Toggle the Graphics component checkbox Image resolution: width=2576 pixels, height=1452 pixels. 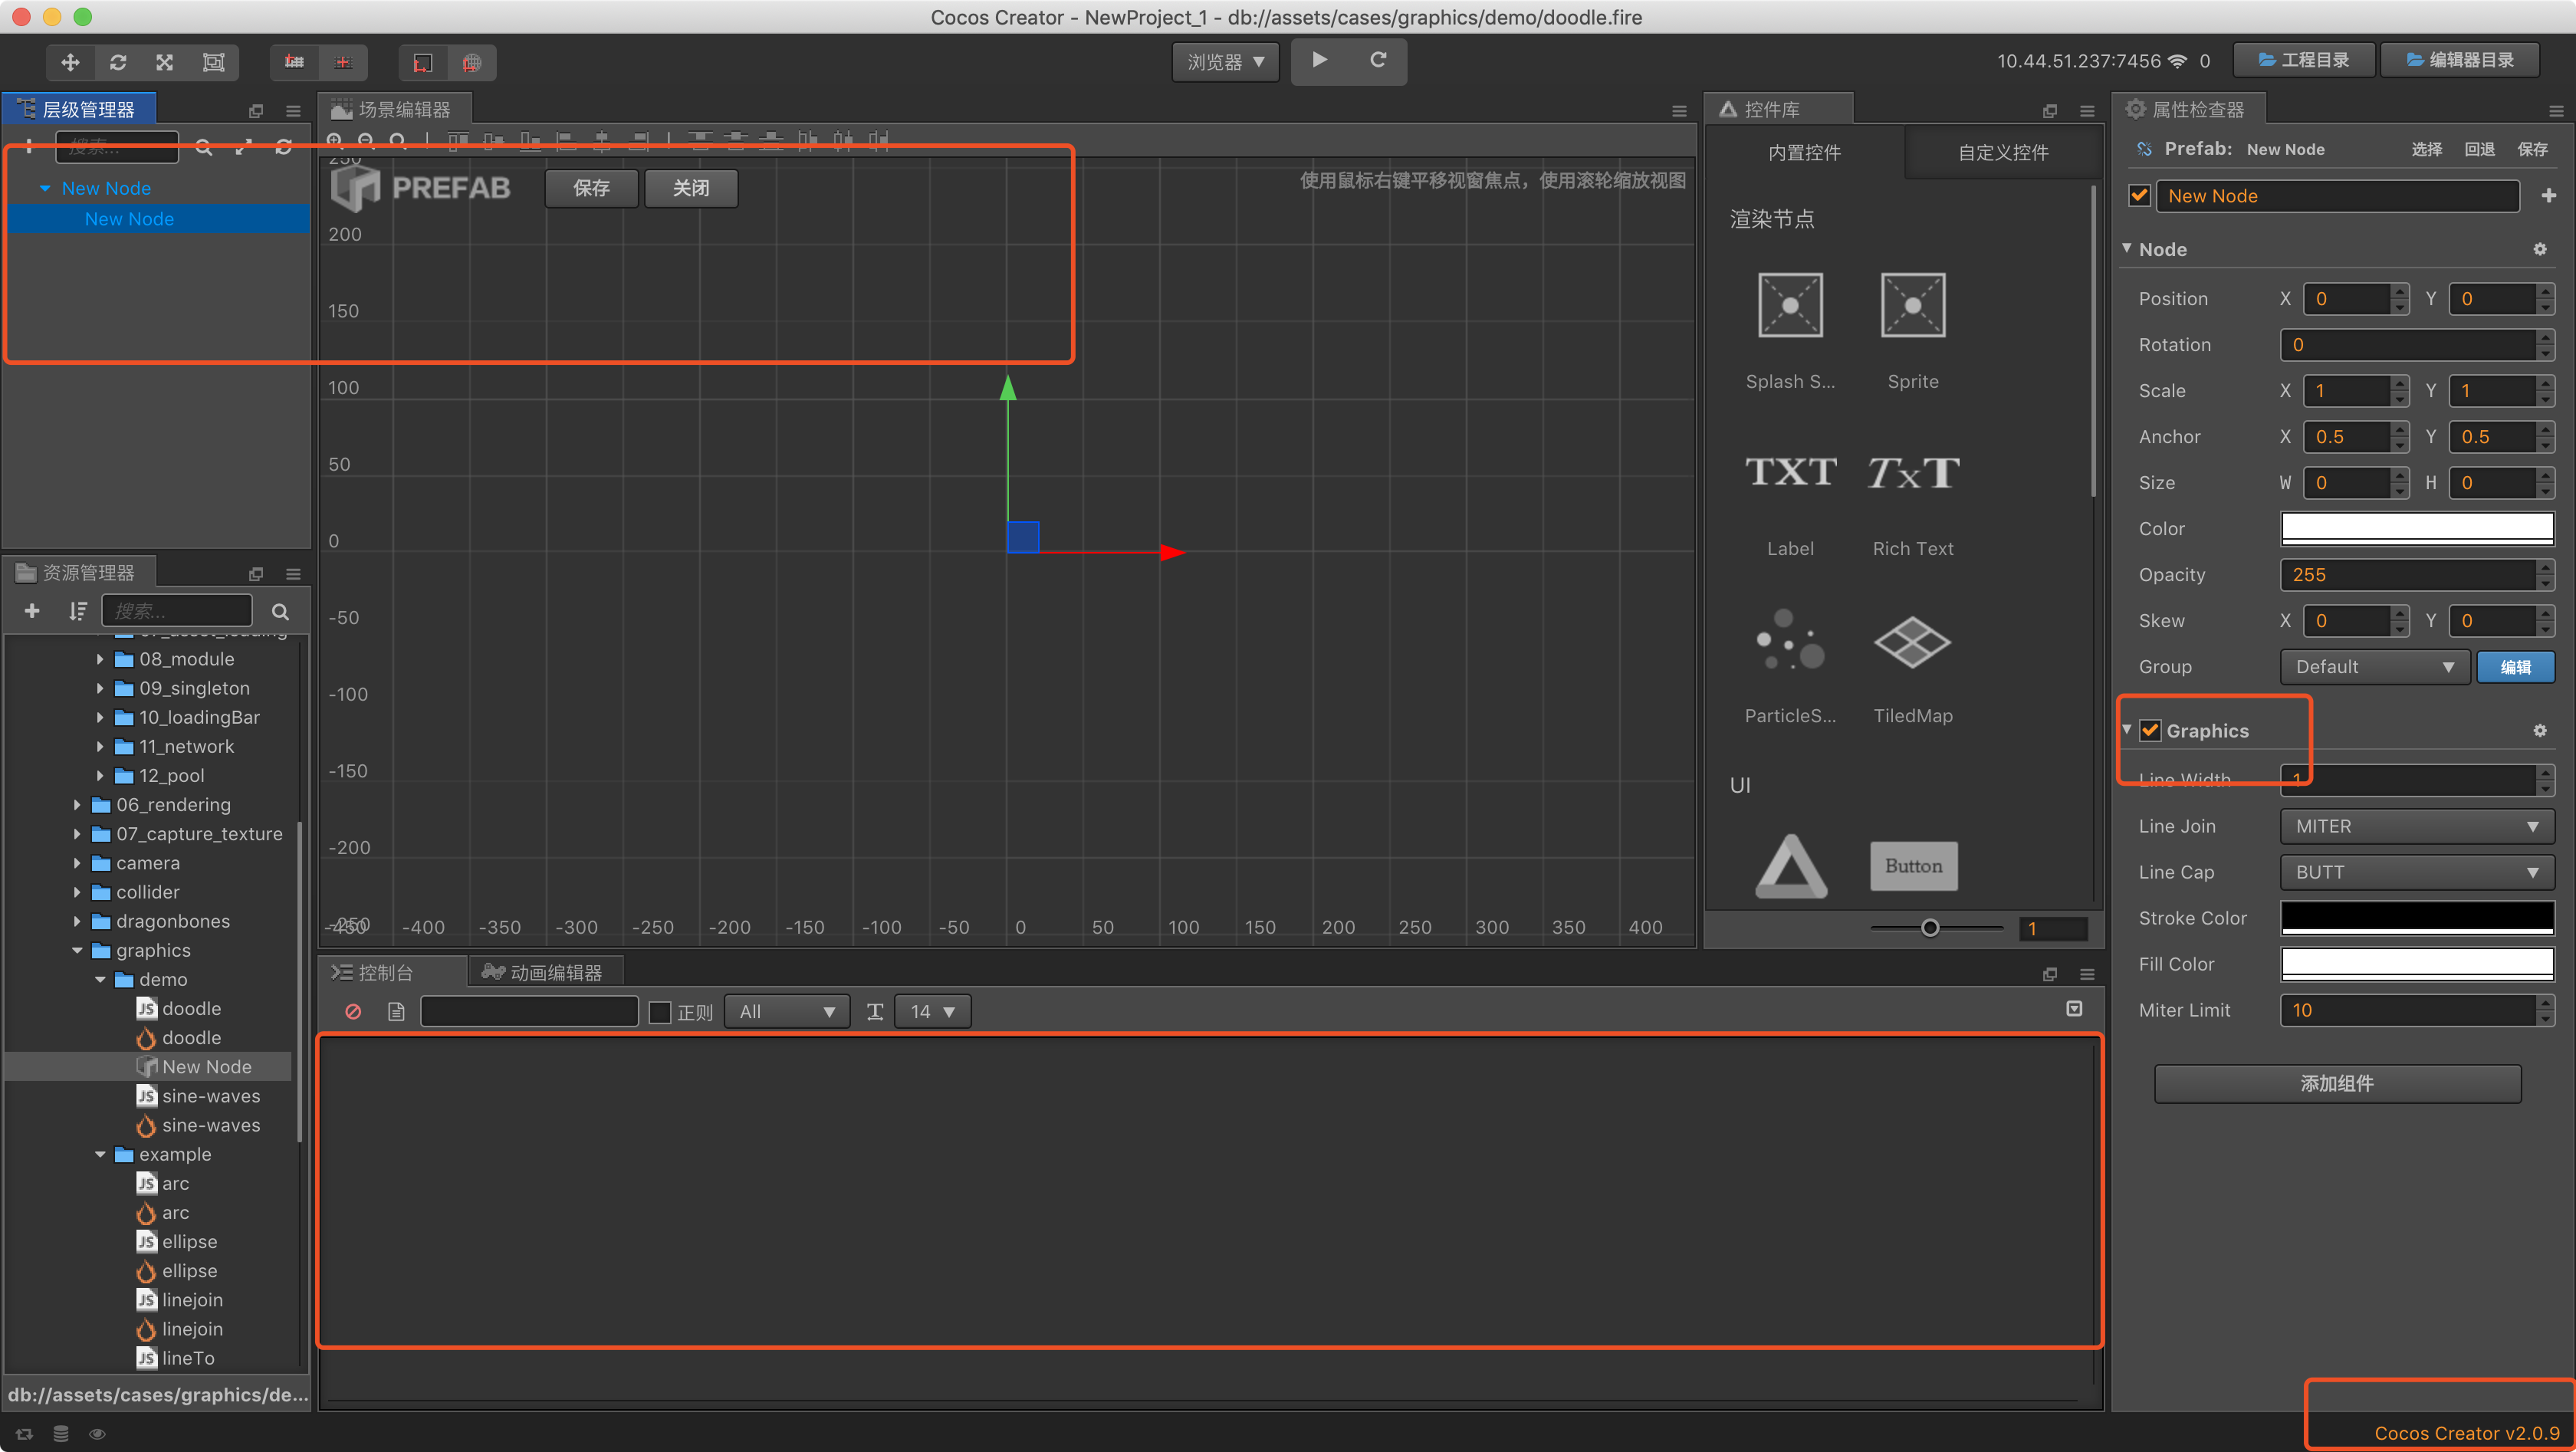point(2150,731)
